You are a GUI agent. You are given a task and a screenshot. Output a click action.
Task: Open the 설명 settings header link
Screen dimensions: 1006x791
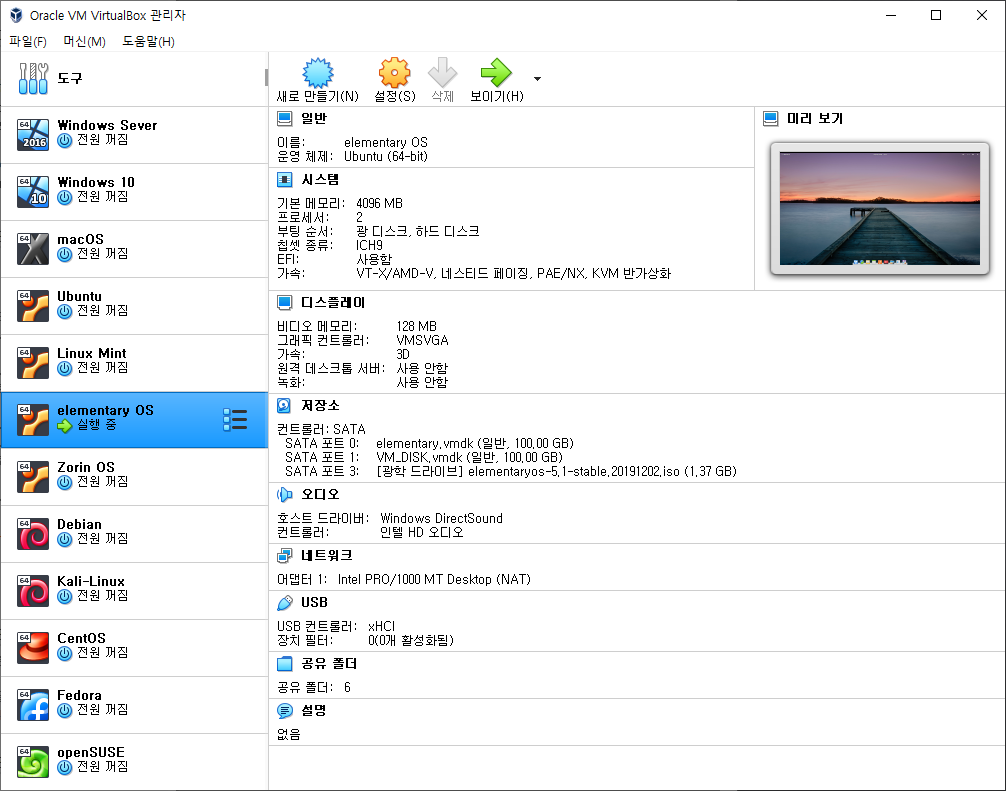point(314,711)
